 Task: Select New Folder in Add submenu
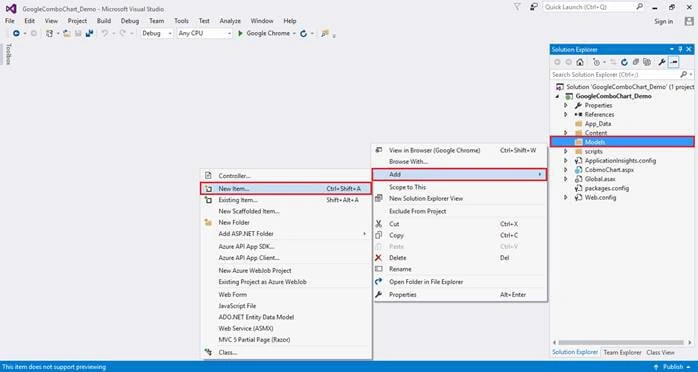tap(286, 222)
